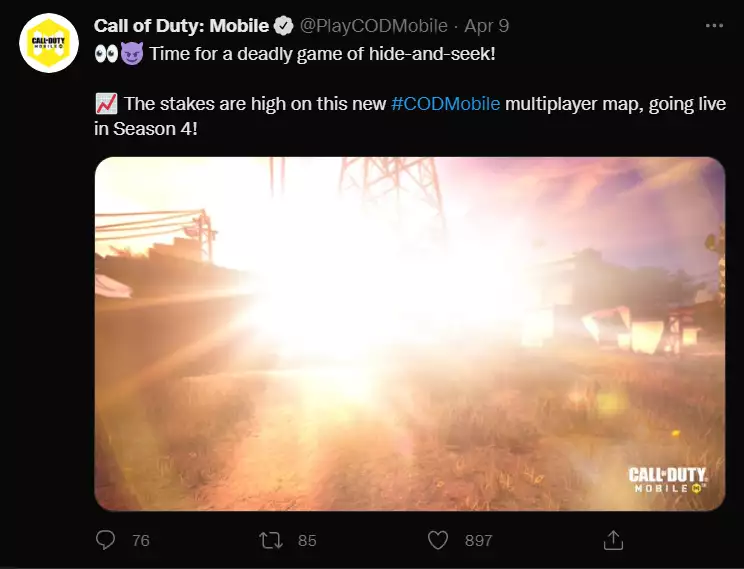Click the Call of Duty Mobile video watermark
This screenshot has height=569, width=744.
click(x=668, y=481)
